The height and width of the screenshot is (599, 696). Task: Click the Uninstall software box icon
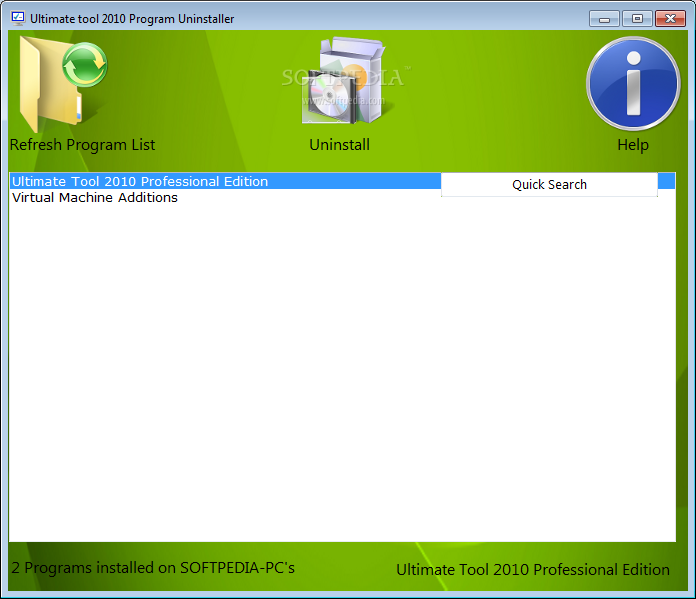point(343,80)
